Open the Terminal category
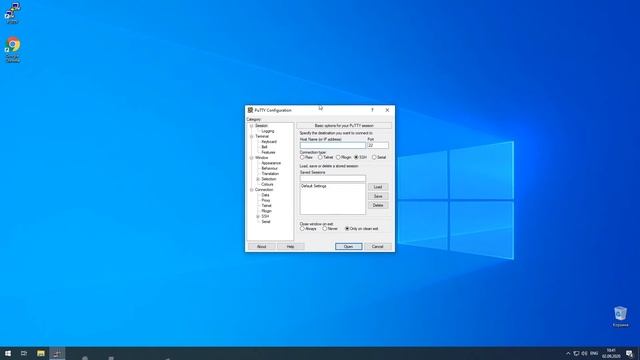 coord(262,136)
